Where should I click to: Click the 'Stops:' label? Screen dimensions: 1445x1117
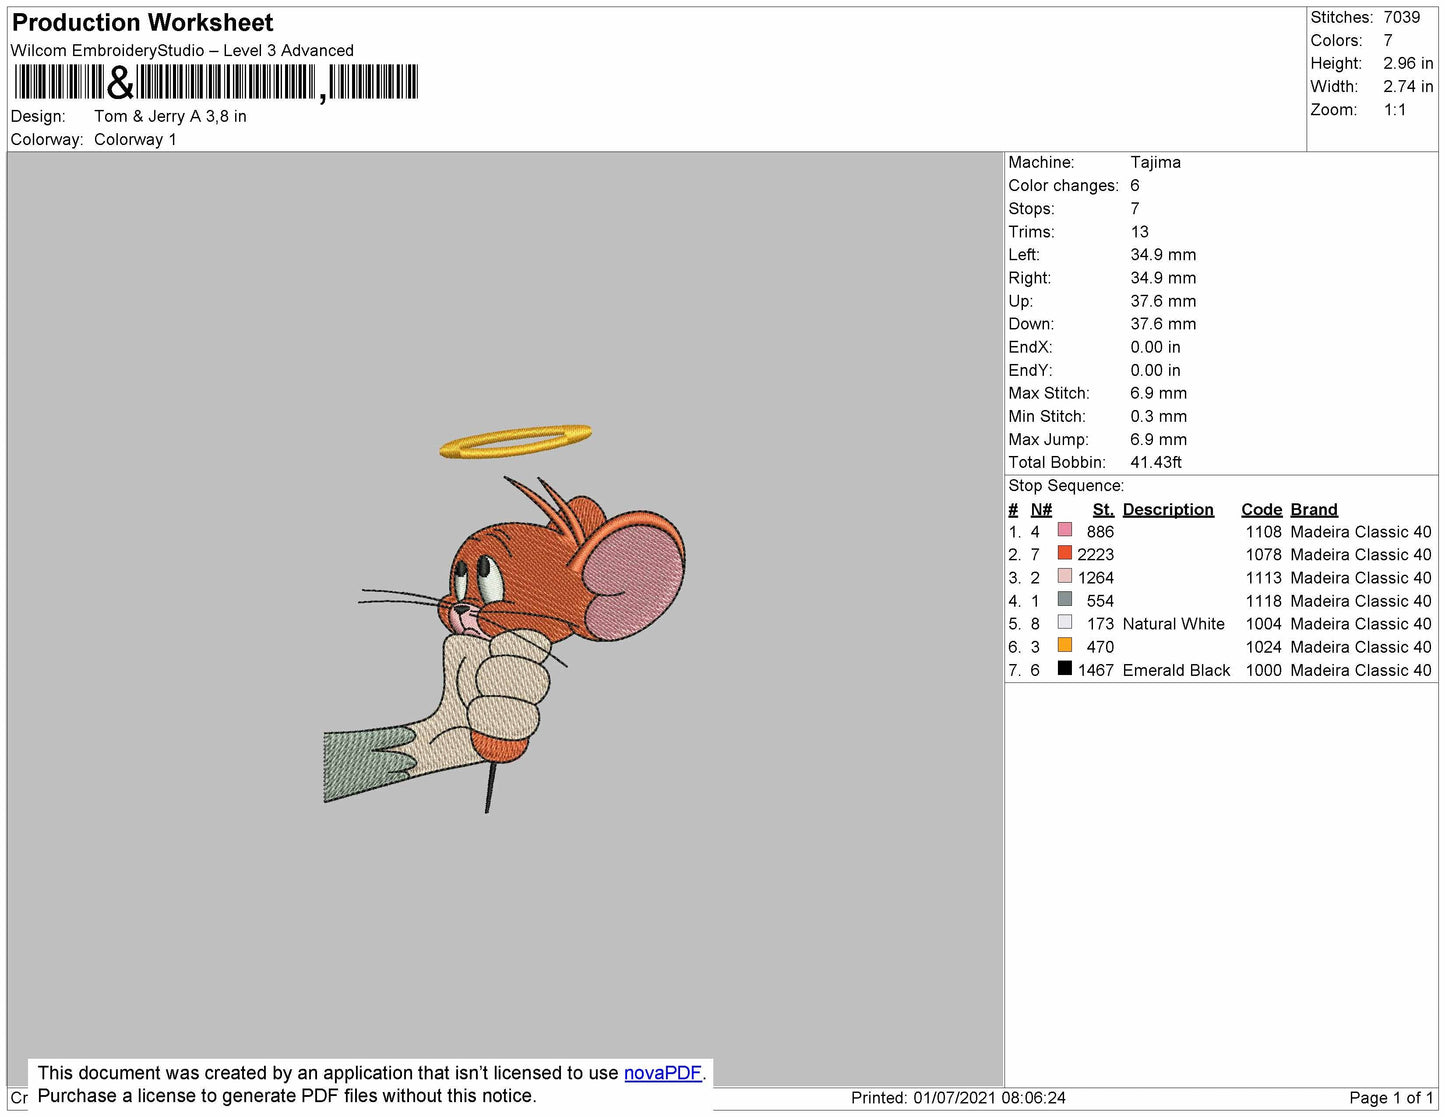point(1032,209)
